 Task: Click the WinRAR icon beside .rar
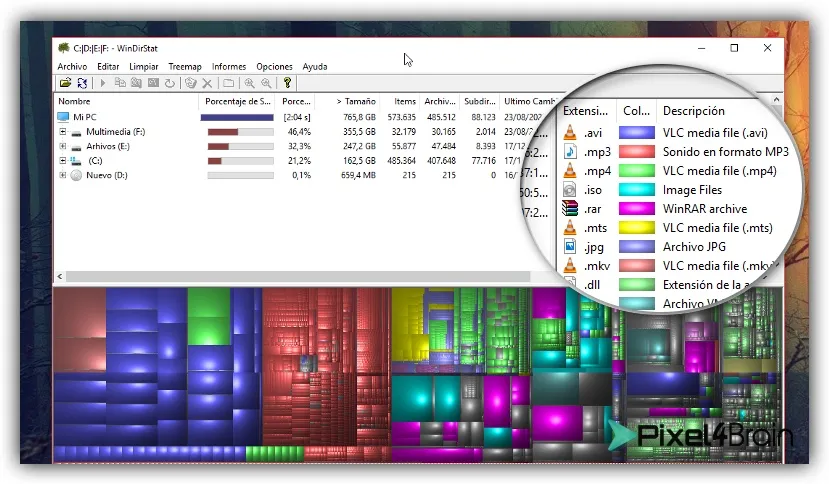(x=570, y=208)
